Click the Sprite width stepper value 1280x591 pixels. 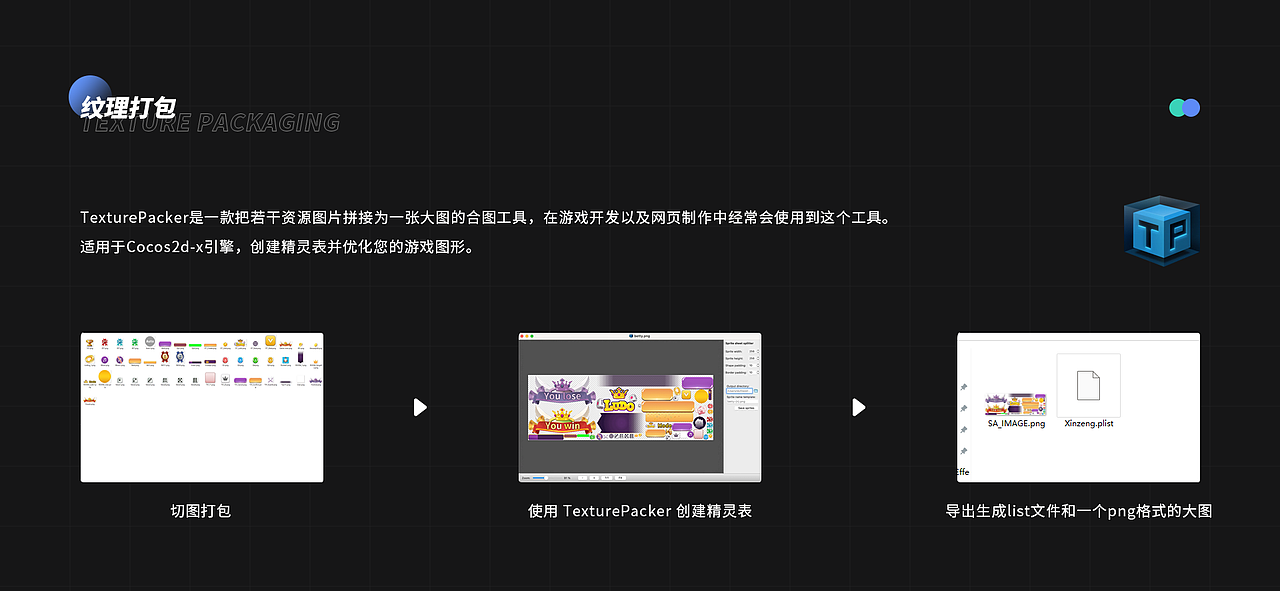click(x=752, y=351)
